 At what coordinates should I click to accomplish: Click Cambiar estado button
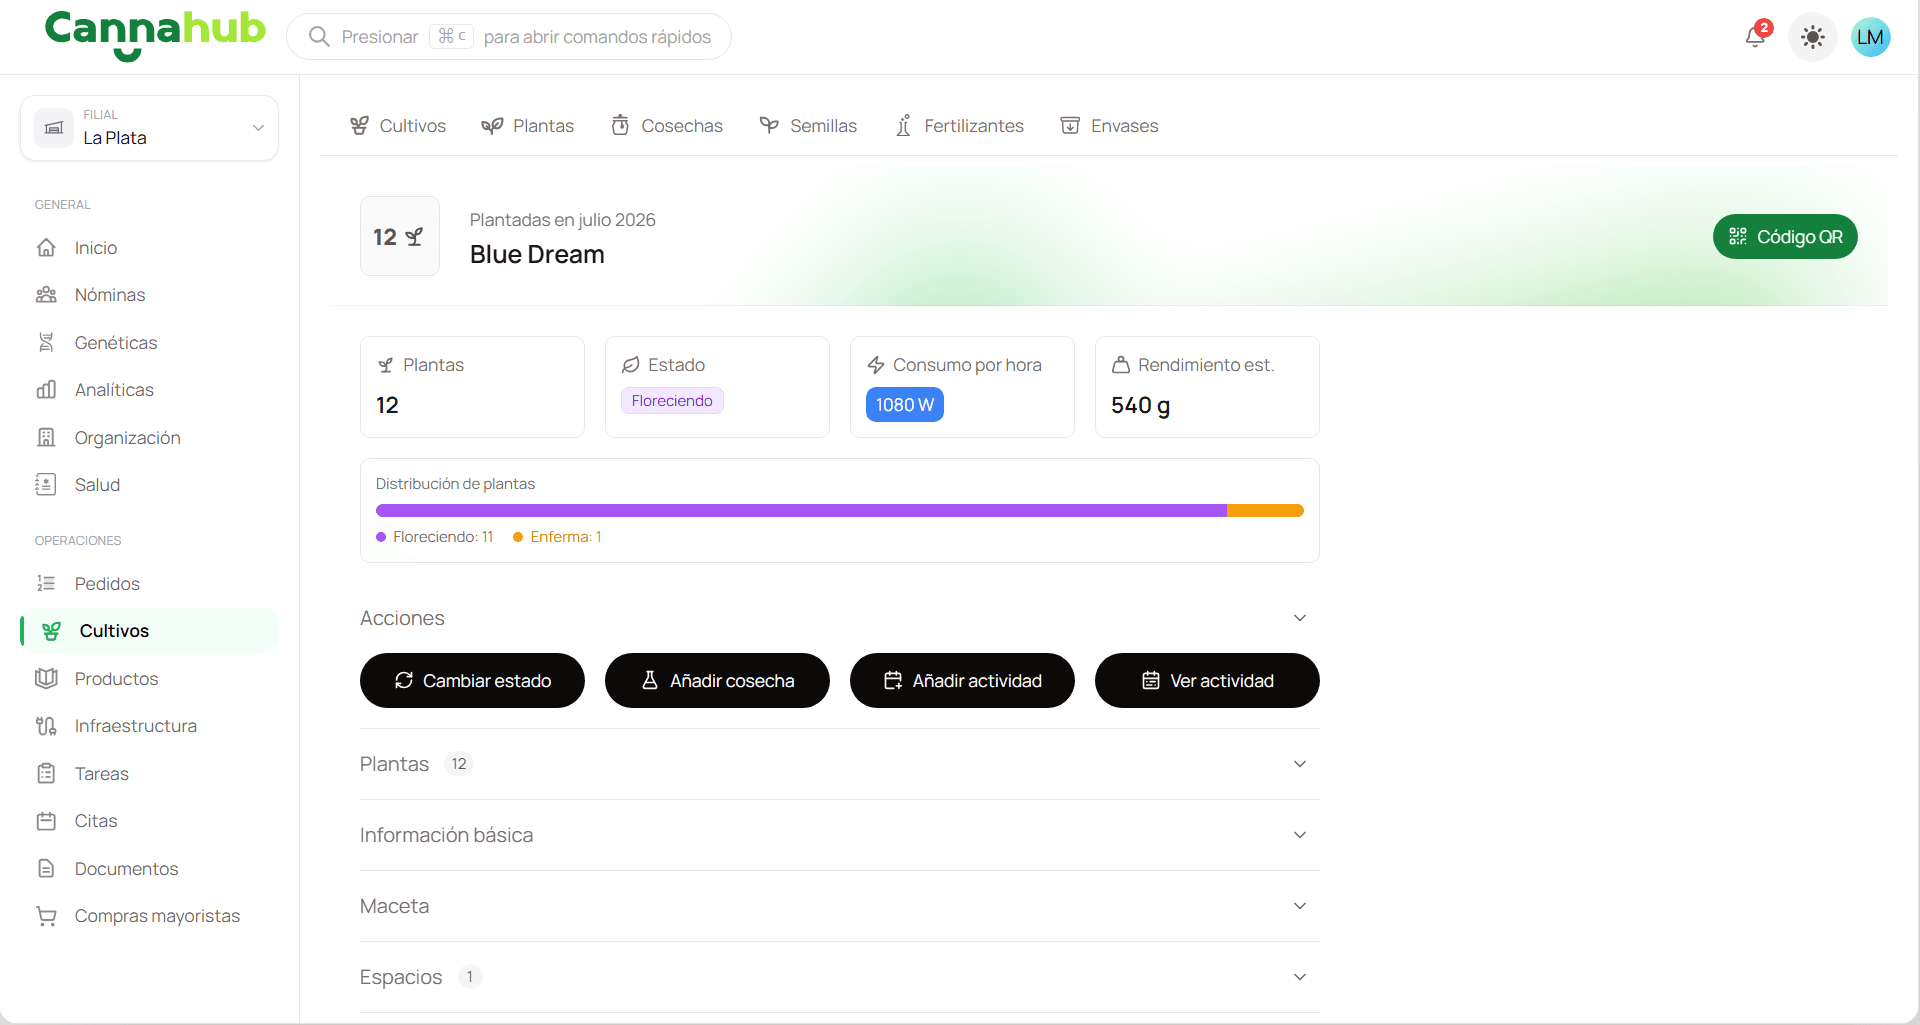pyautogui.click(x=472, y=681)
